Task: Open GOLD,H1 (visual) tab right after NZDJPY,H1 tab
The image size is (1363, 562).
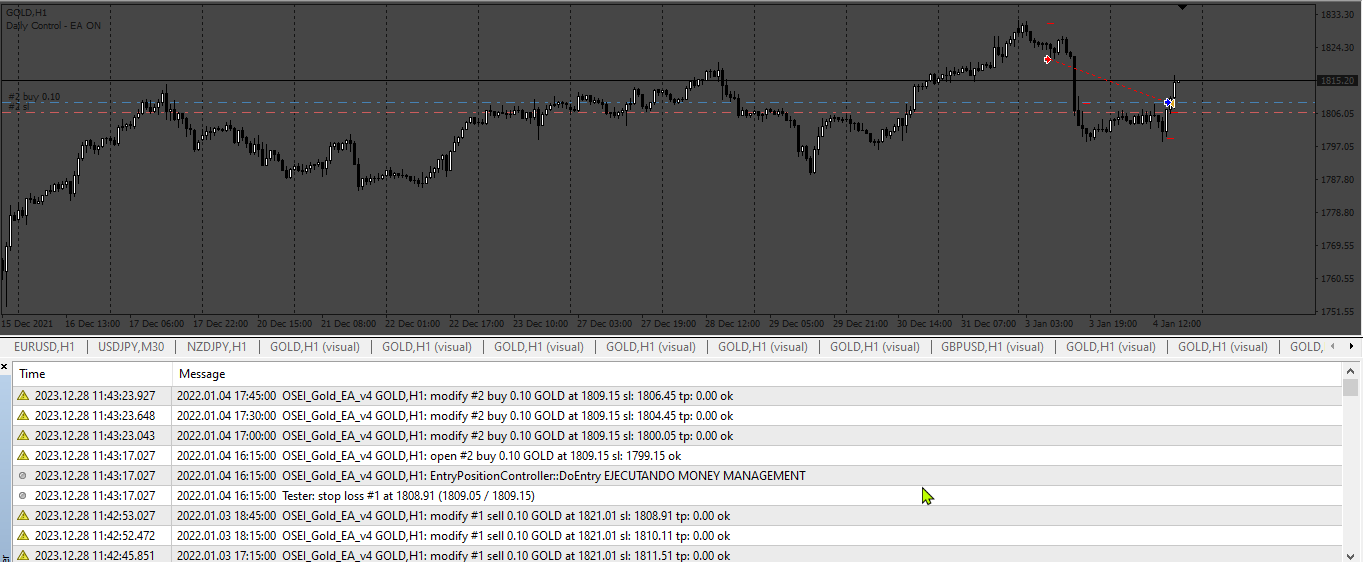Action: pos(315,347)
